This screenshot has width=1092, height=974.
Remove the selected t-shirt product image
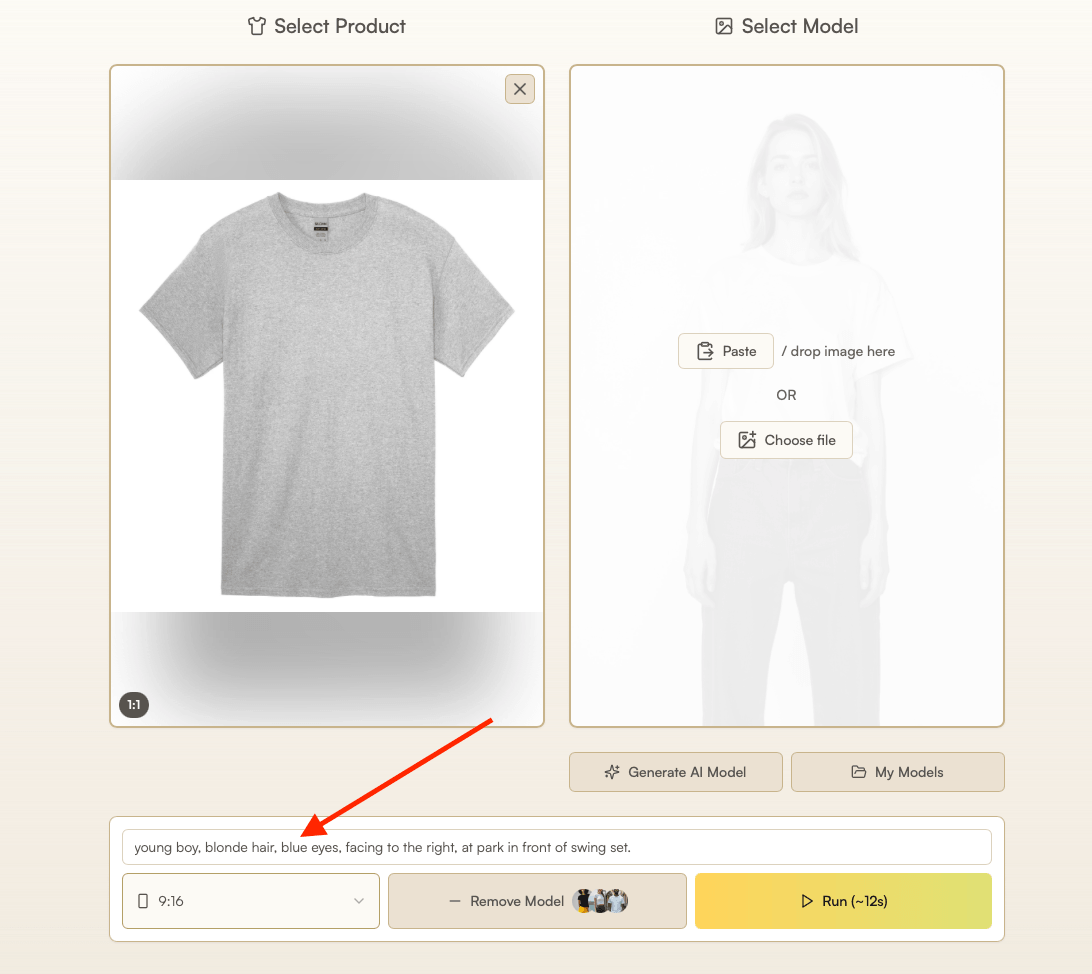point(519,89)
